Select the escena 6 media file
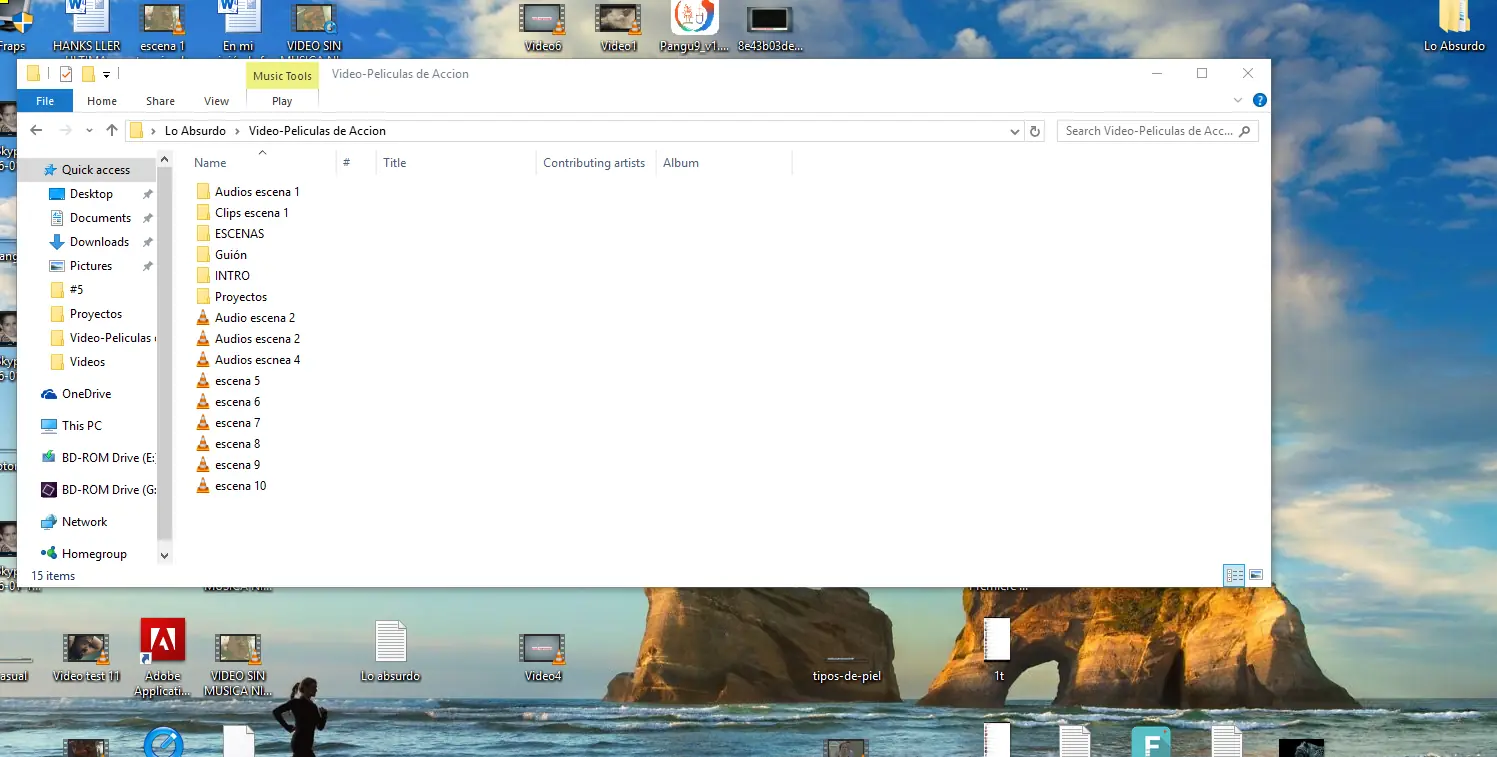The image size is (1497, 757). (228, 401)
